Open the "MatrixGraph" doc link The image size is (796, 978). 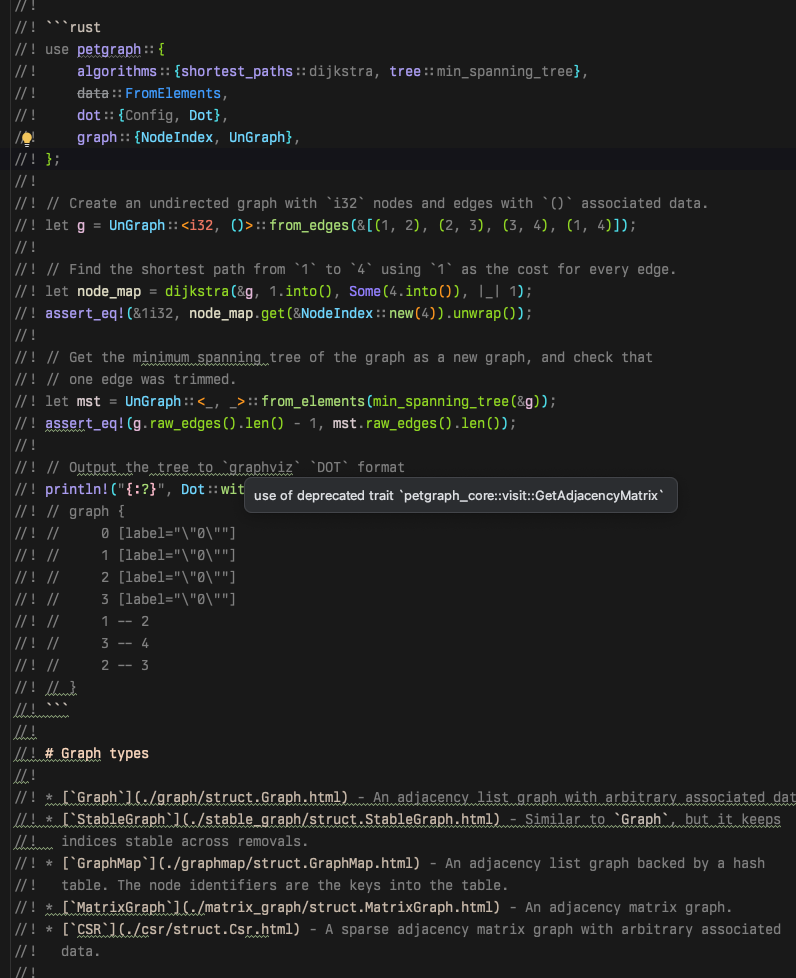281,908
